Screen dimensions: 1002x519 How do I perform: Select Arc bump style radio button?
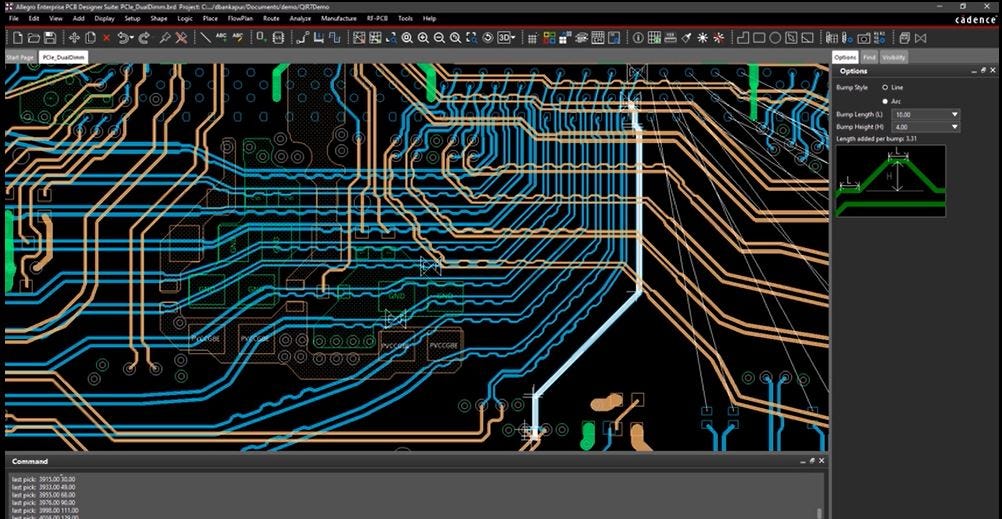[x=885, y=101]
